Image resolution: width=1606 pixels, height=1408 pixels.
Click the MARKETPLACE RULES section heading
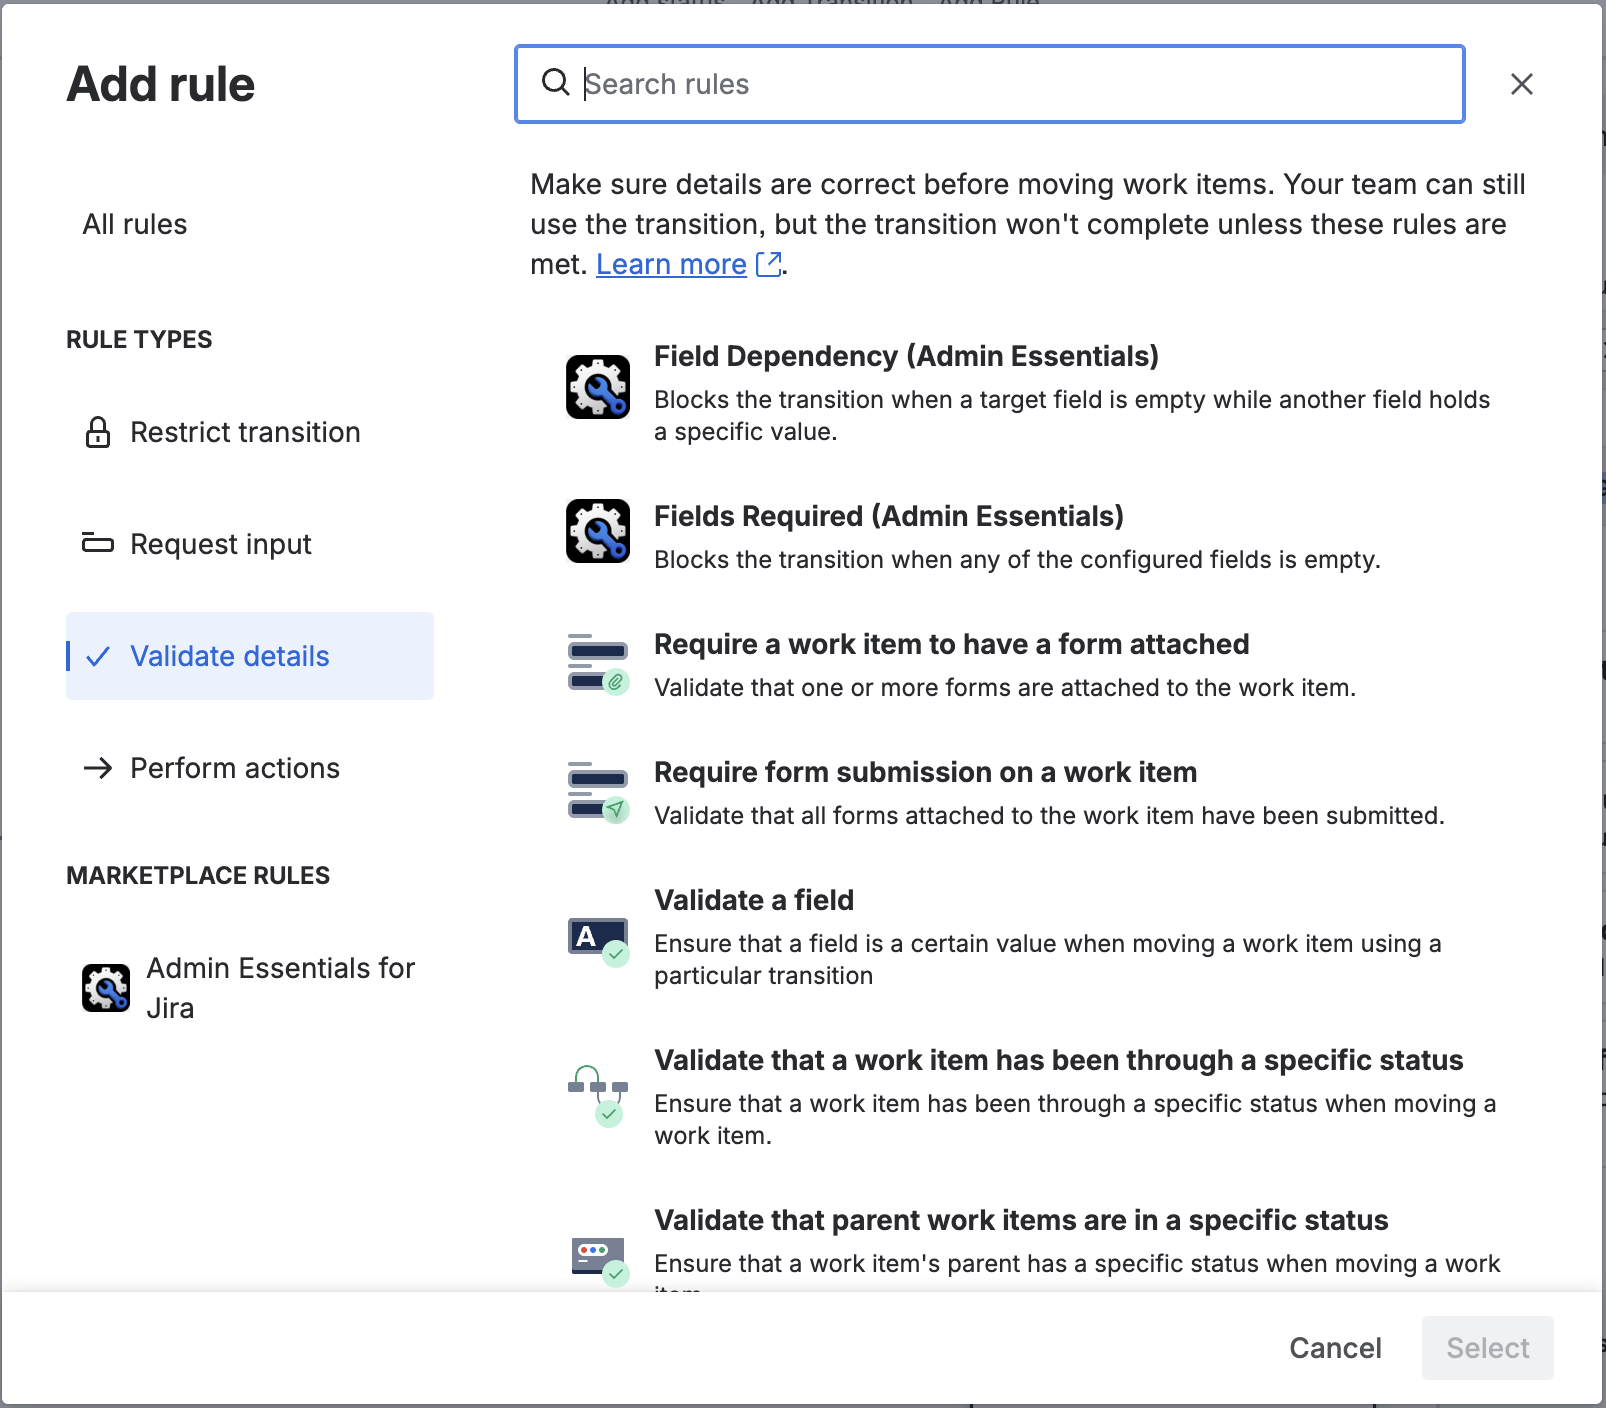click(x=198, y=876)
